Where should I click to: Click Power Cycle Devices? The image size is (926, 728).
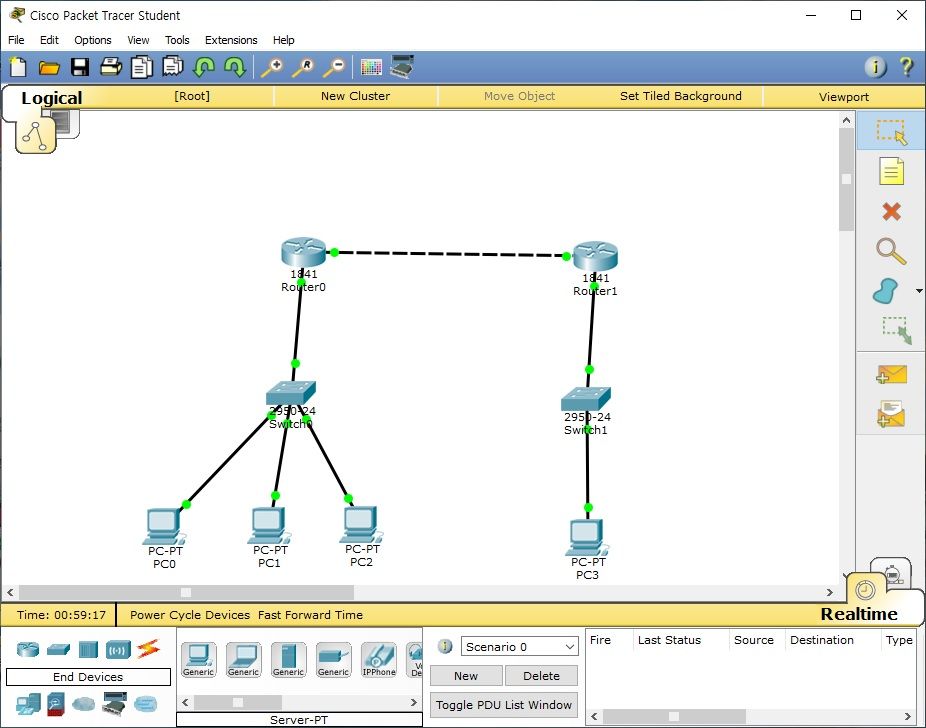190,615
